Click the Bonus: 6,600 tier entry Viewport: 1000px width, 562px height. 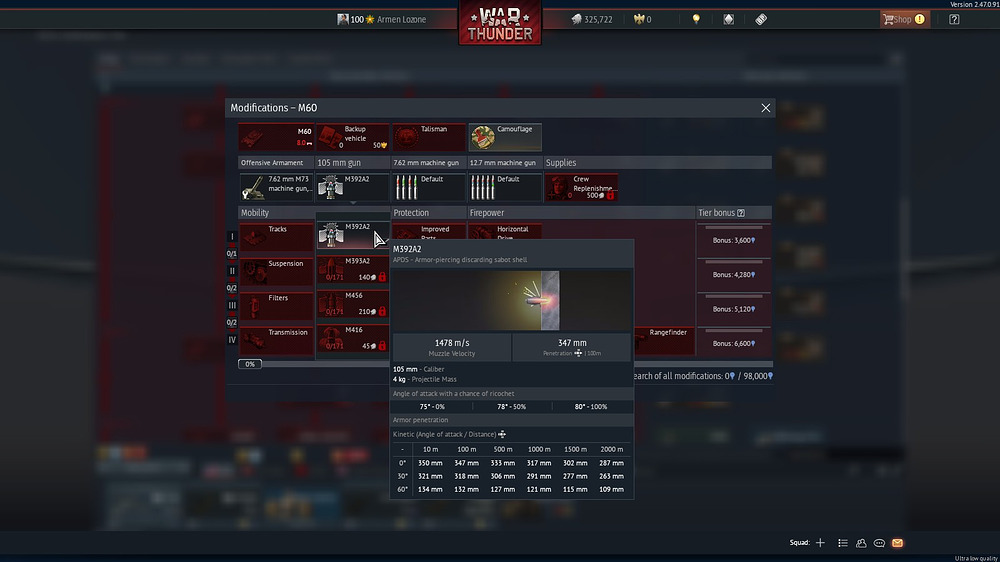coord(733,343)
